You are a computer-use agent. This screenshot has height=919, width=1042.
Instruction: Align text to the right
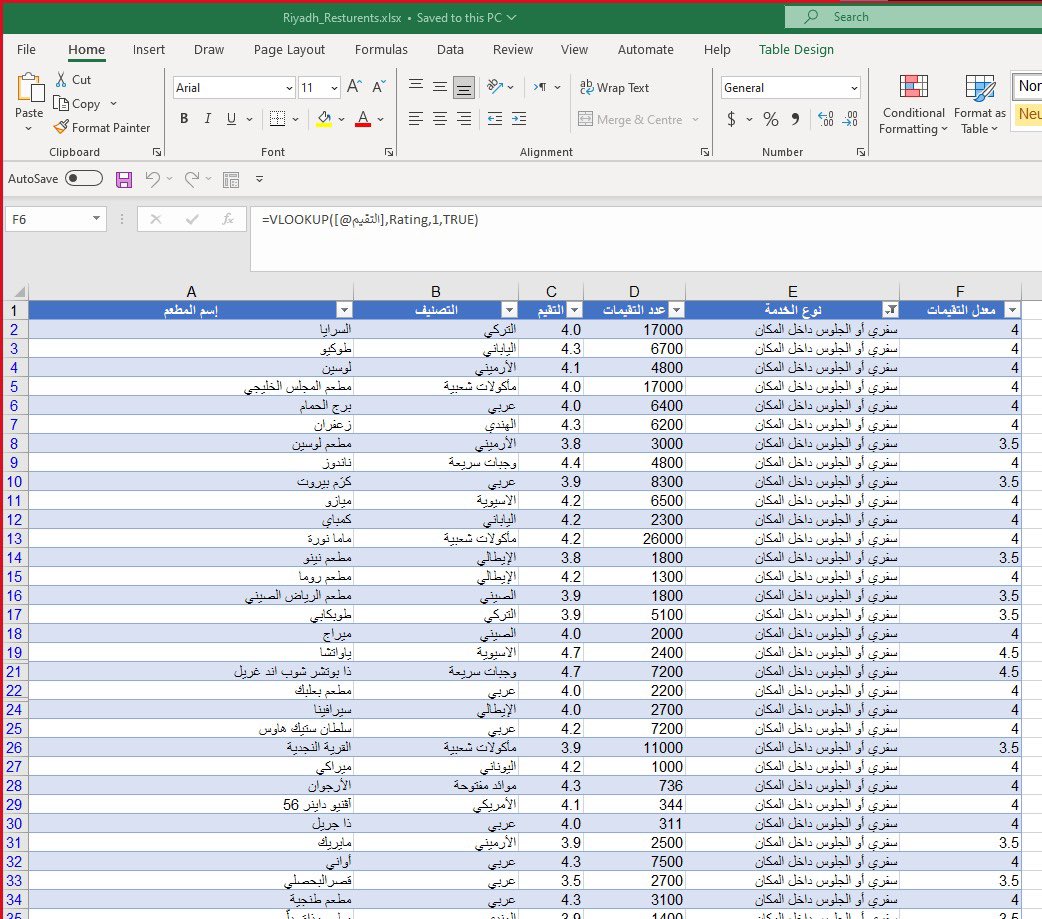464,119
